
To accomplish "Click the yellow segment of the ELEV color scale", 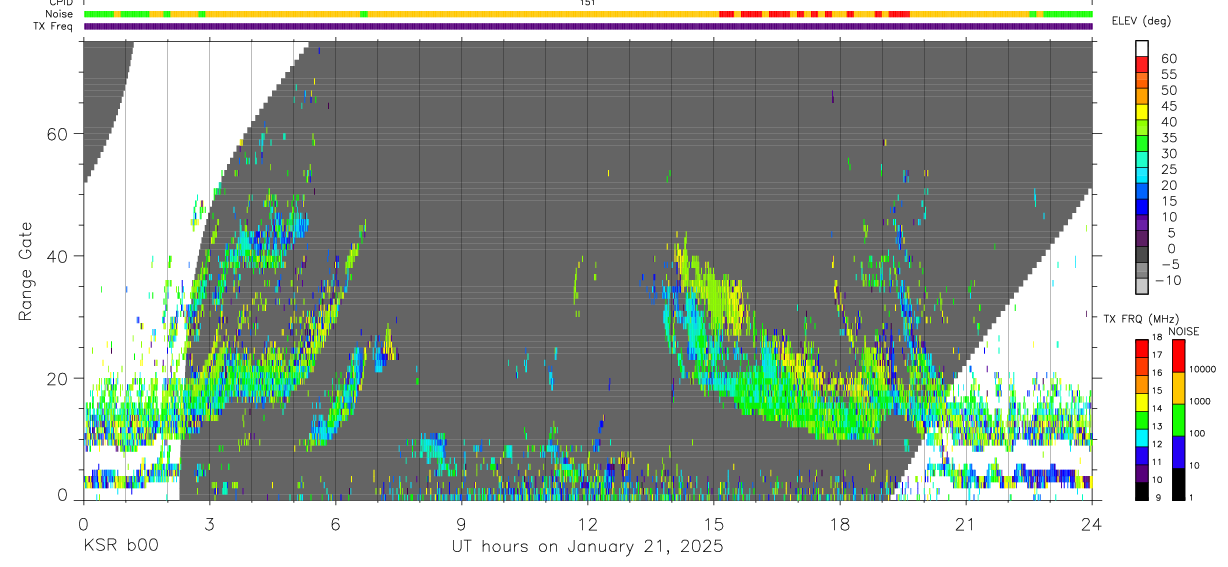I will tap(1142, 112).
